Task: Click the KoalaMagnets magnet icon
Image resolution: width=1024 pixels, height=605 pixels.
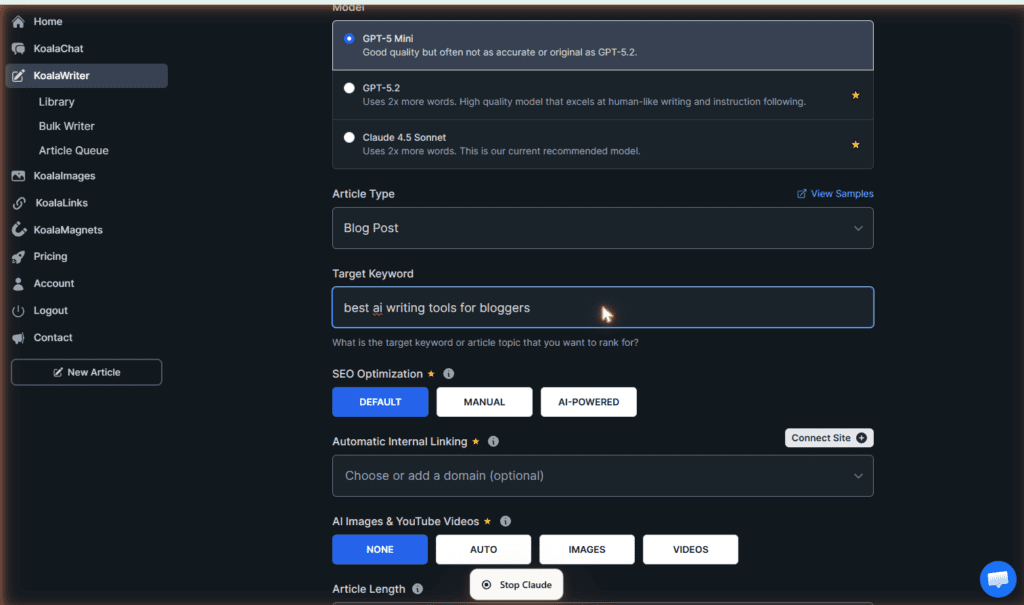Action: point(19,229)
